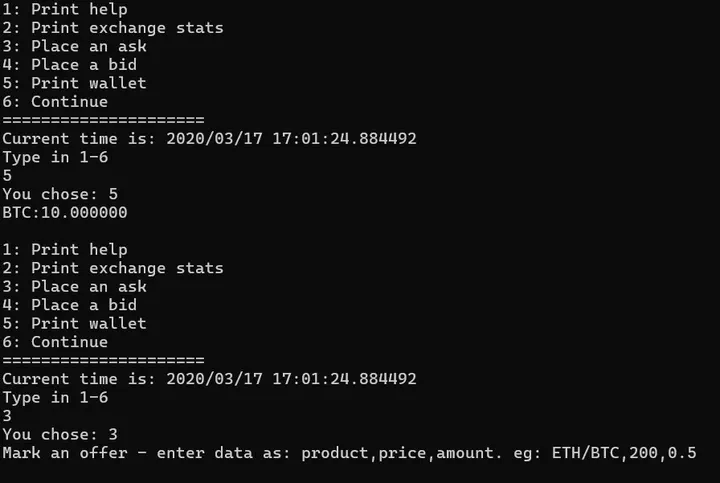
Task: Select '3: Place an ask' in the lower menu
Action: click(75, 286)
